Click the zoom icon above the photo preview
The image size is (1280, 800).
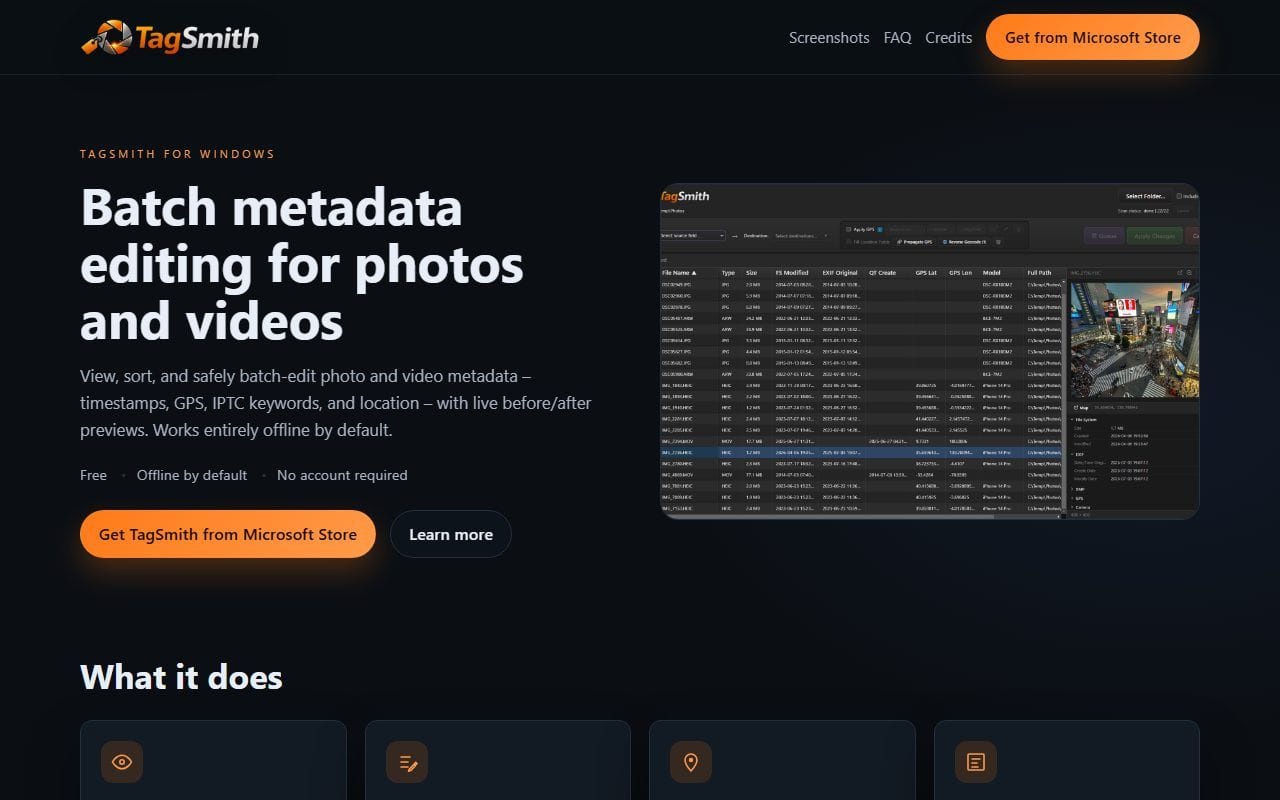(x=1190, y=272)
